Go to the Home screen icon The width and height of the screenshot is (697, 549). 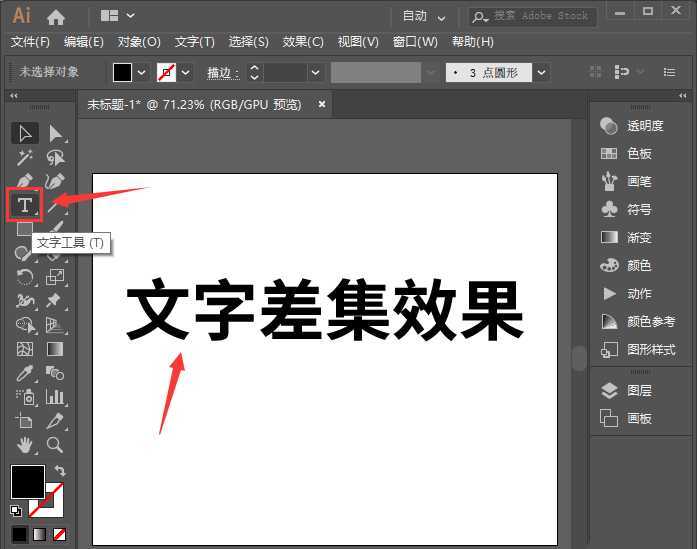(x=56, y=16)
